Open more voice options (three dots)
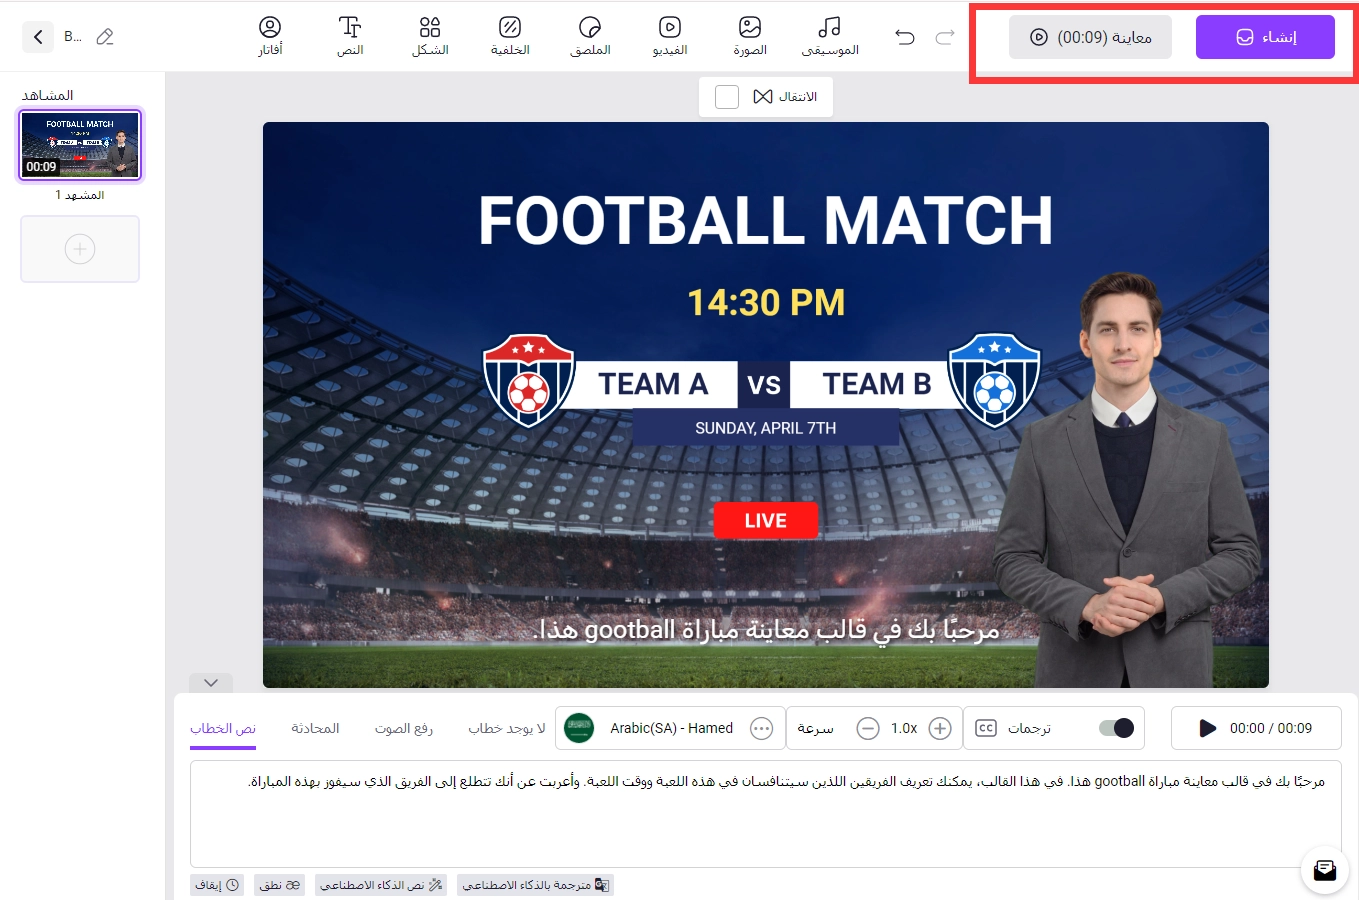The height and width of the screenshot is (900, 1359). (762, 728)
